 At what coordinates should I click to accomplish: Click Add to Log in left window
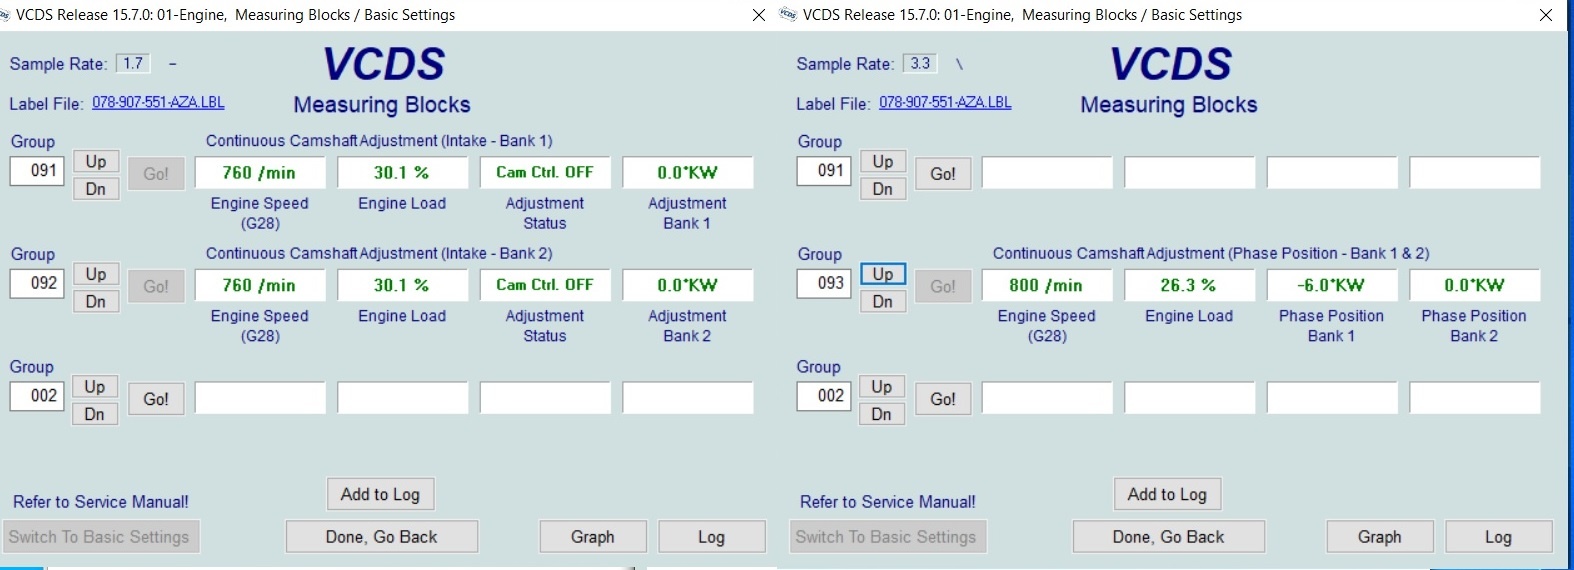coord(380,494)
